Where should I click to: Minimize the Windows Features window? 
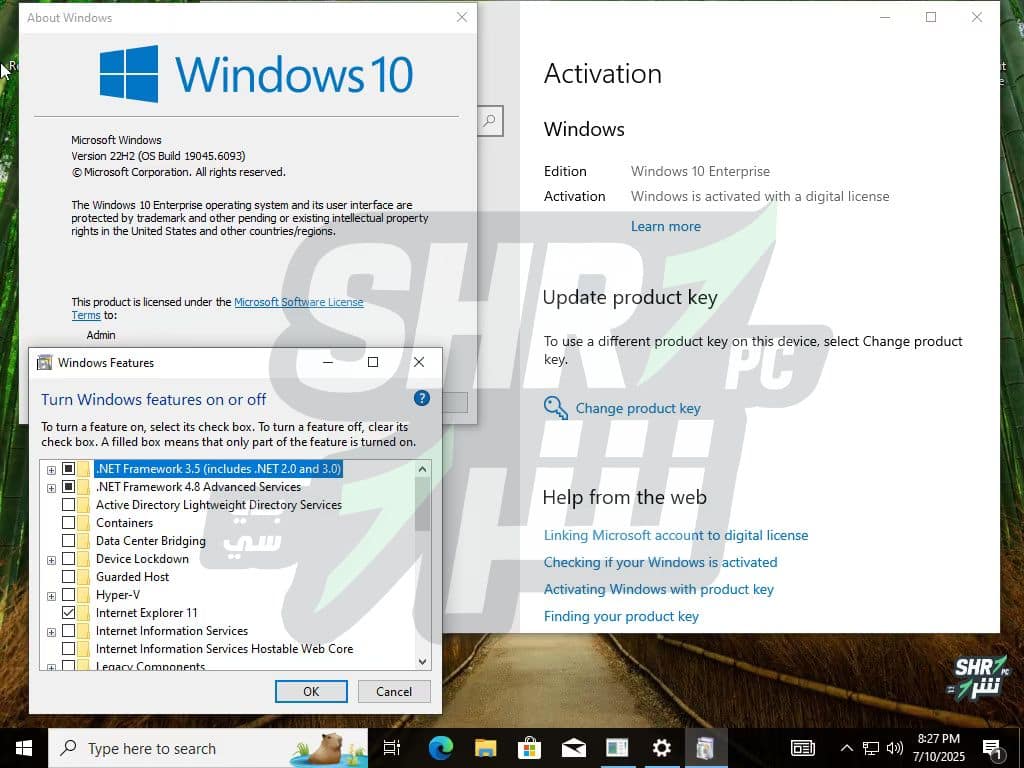click(x=328, y=362)
